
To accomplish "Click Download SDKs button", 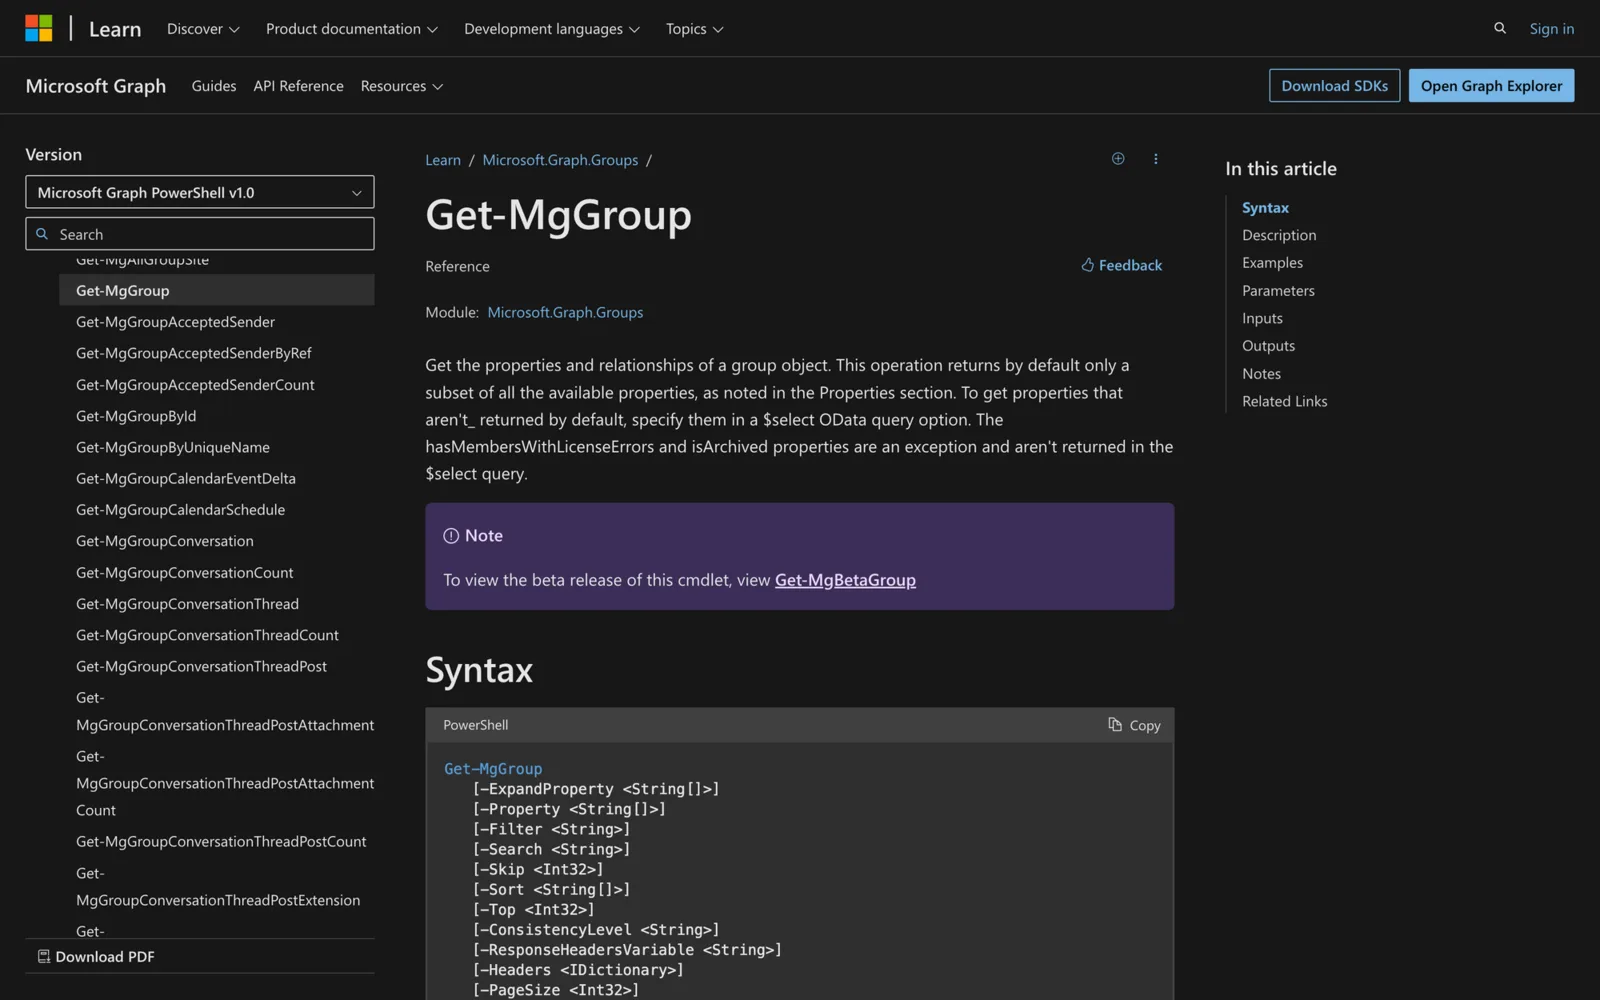I will pos(1334,86).
